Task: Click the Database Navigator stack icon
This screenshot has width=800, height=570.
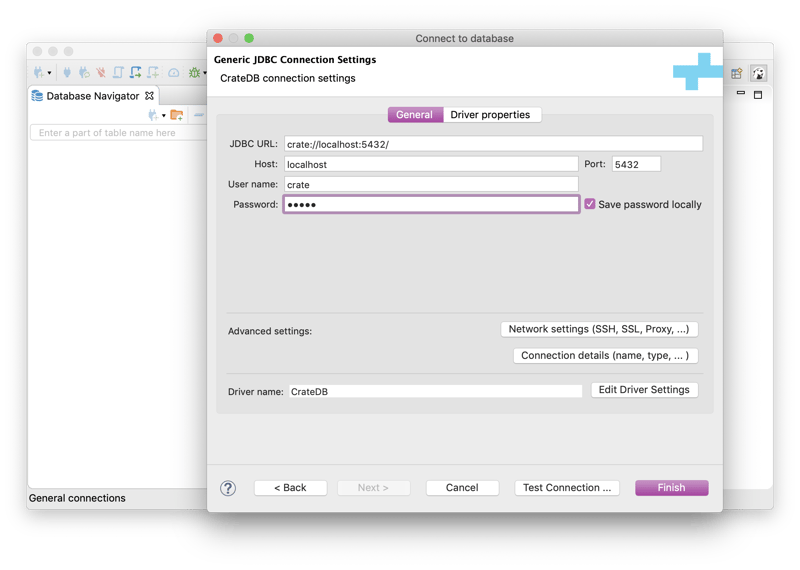Action: [37, 96]
